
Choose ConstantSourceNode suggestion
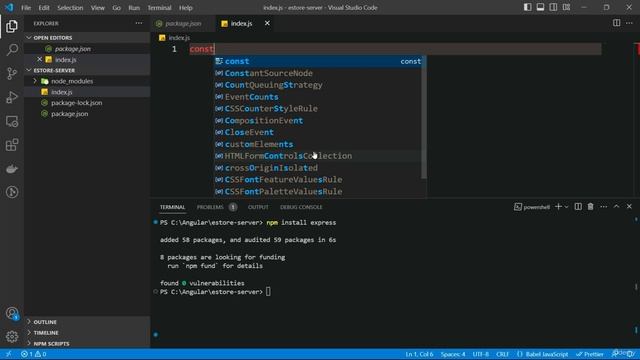[x=318, y=73]
